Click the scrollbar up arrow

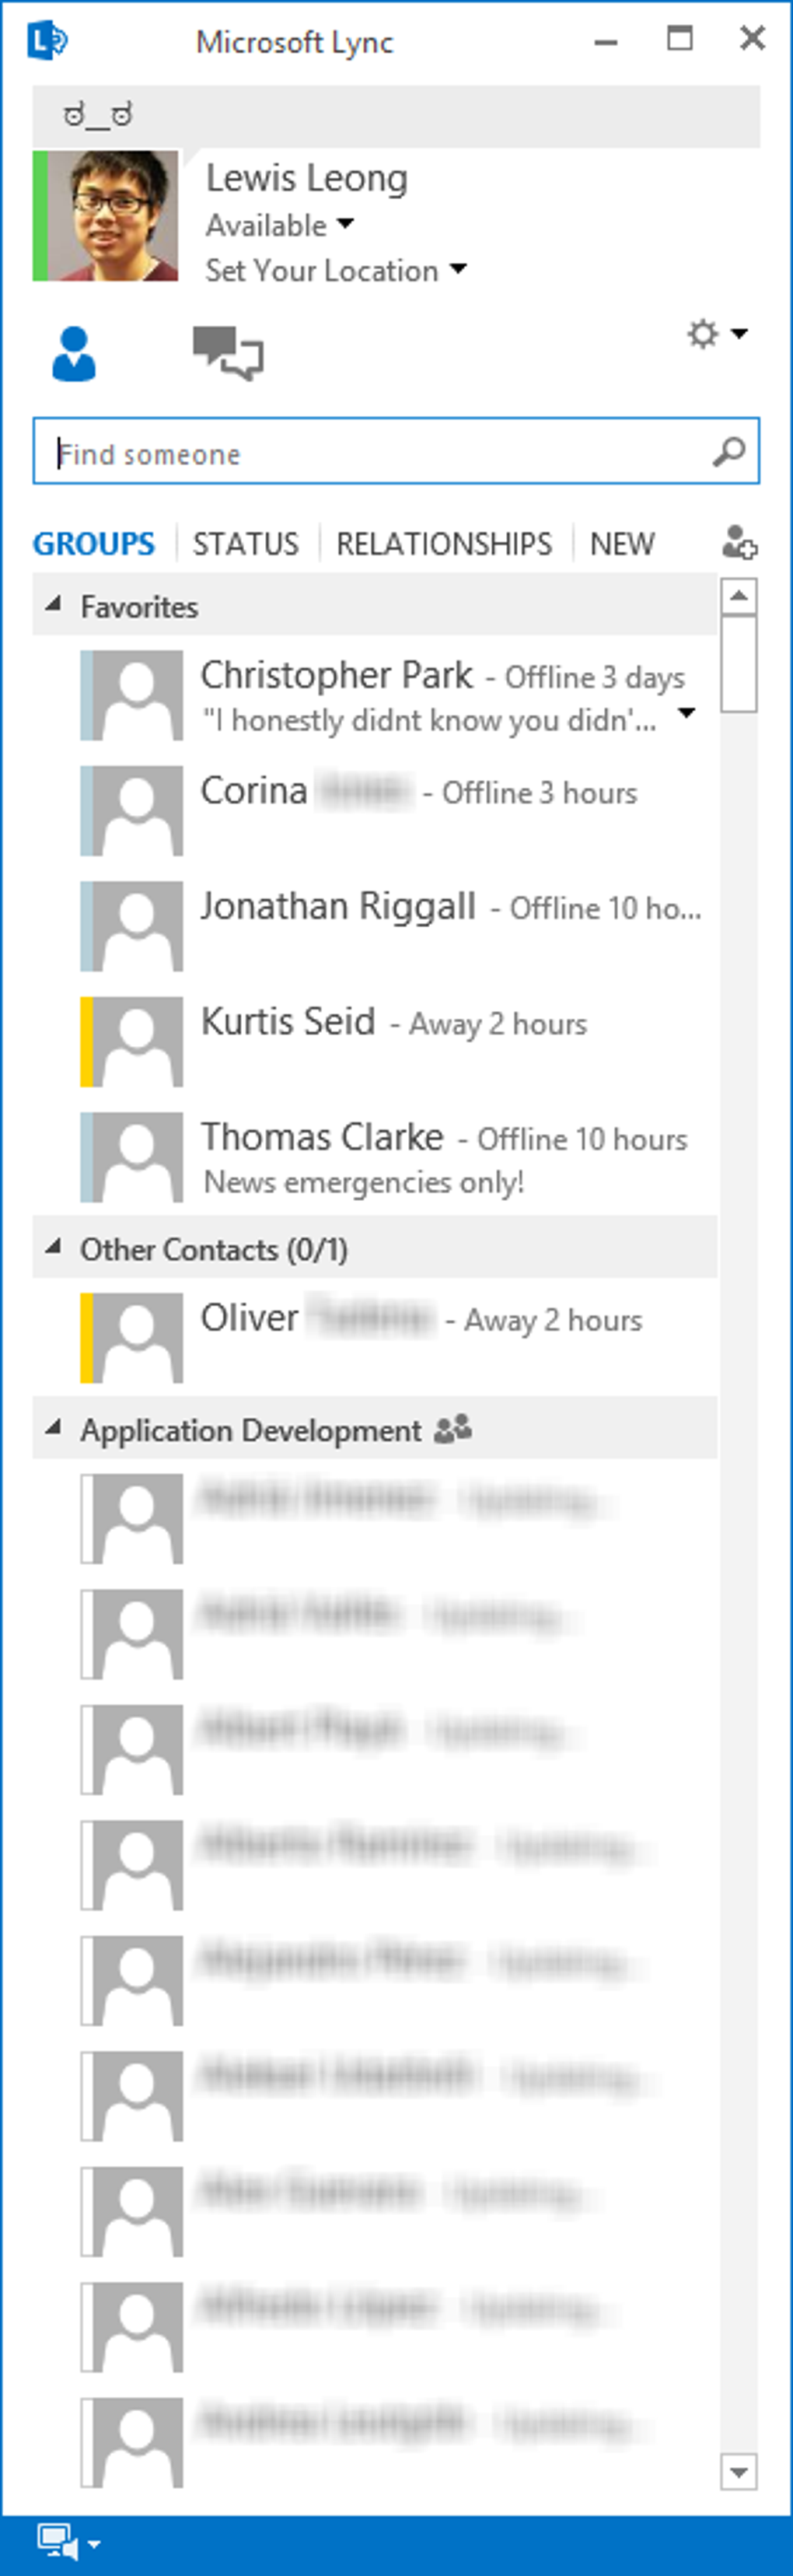click(739, 597)
